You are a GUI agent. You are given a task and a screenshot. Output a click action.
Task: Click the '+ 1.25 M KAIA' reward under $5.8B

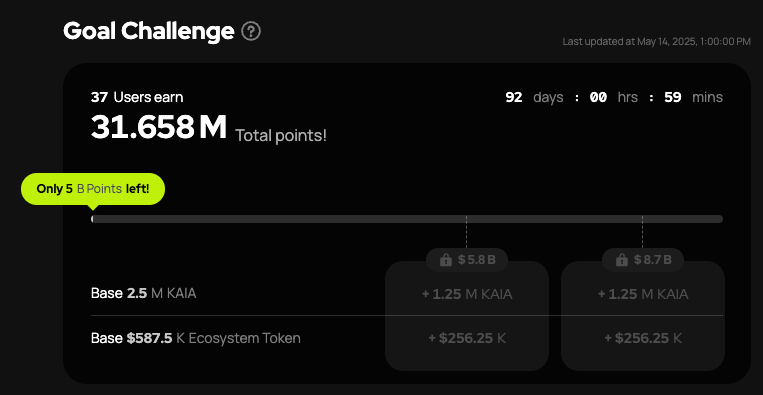tap(467, 294)
